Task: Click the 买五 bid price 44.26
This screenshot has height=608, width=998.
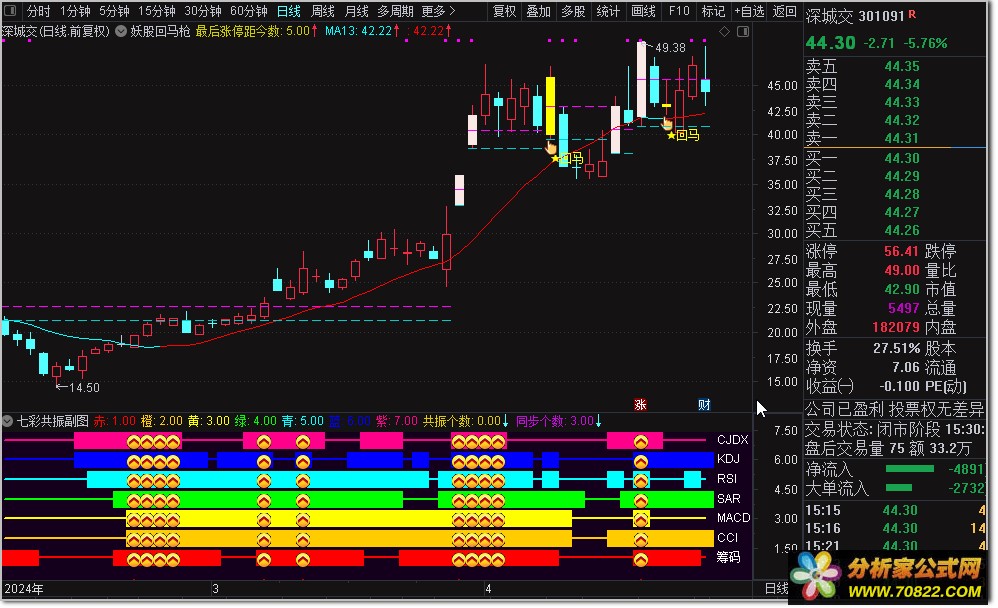Action: (x=902, y=230)
